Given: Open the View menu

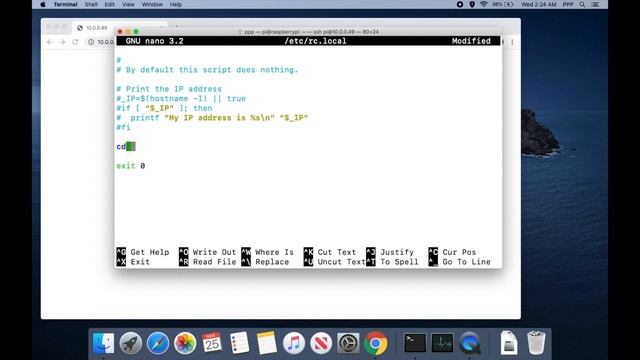Looking at the screenshot, I should tap(128, 4).
